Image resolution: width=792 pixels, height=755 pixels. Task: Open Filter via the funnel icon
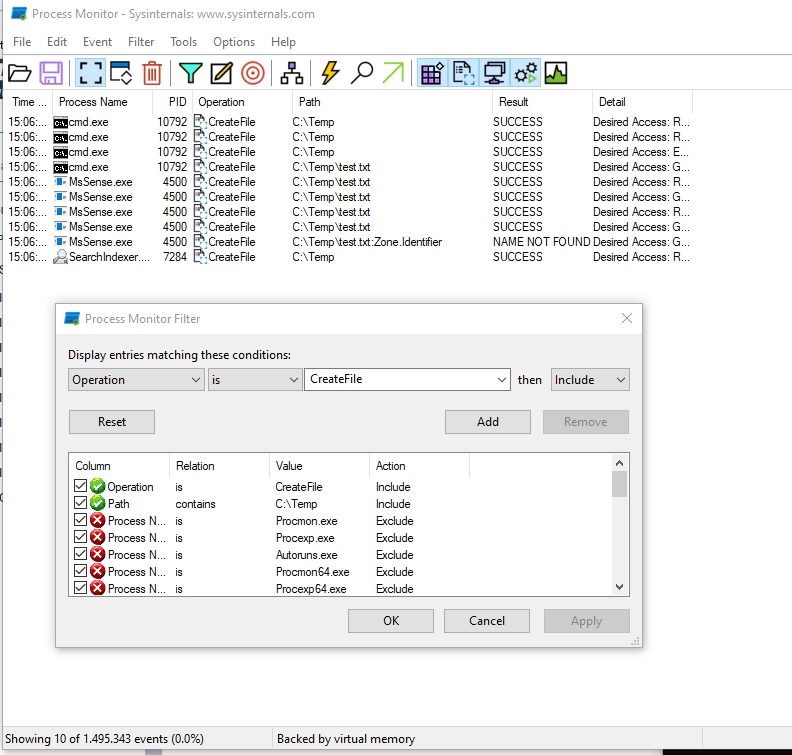tap(190, 73)
